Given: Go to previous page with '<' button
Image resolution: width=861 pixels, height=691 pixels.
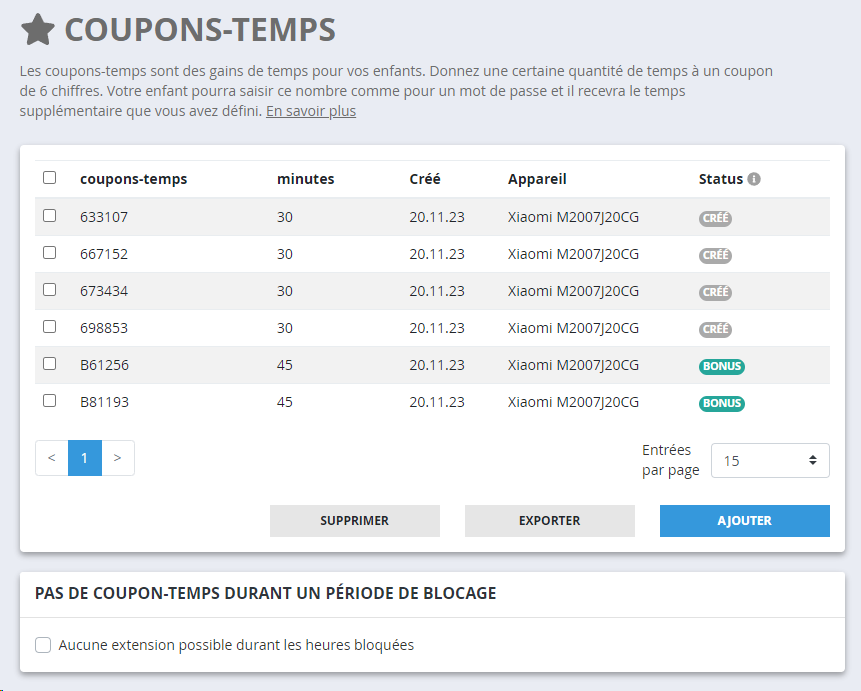Looking at the screenshot, I should (x=52, y=458).
